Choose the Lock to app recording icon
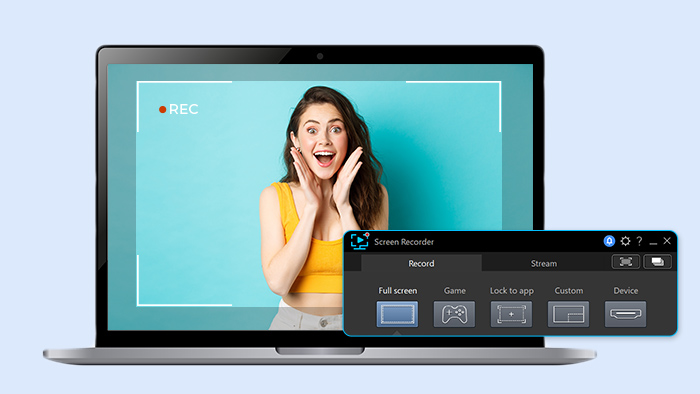700x394 pixels. (x=512, y=314)
